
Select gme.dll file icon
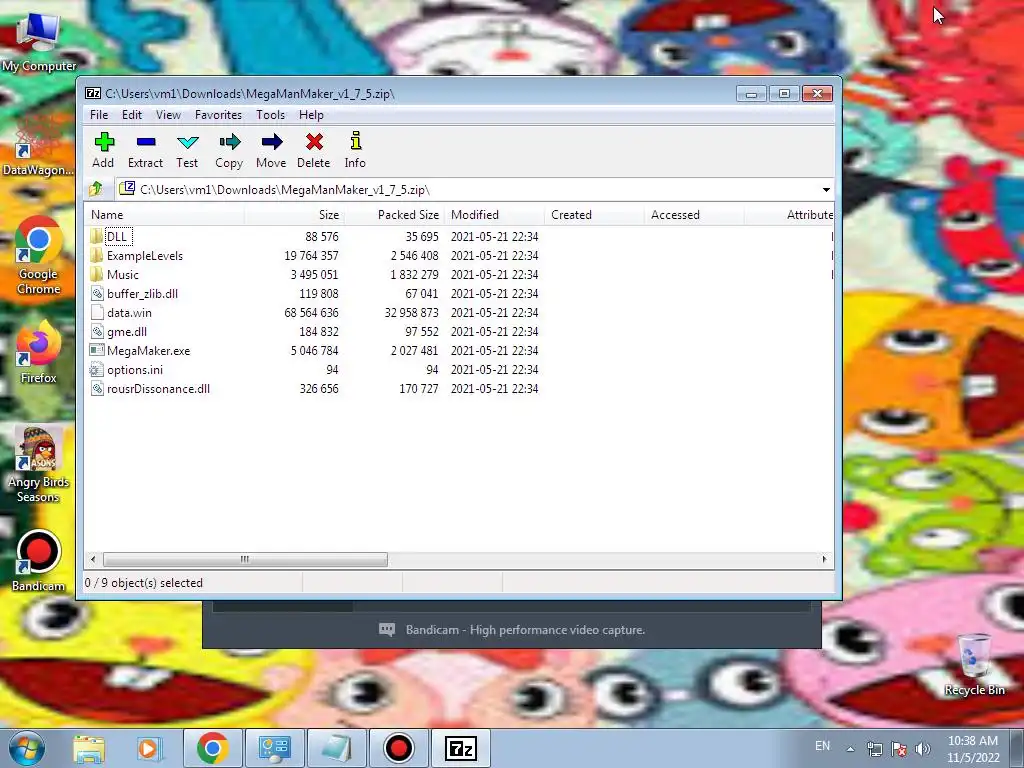click(97, 331)
